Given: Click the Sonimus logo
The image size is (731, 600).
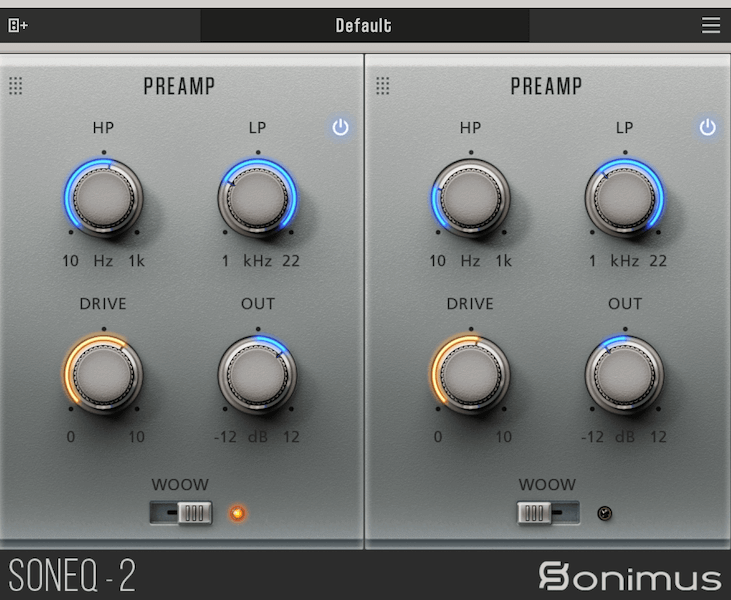Looking at the screenshot, I should (629, 577).
